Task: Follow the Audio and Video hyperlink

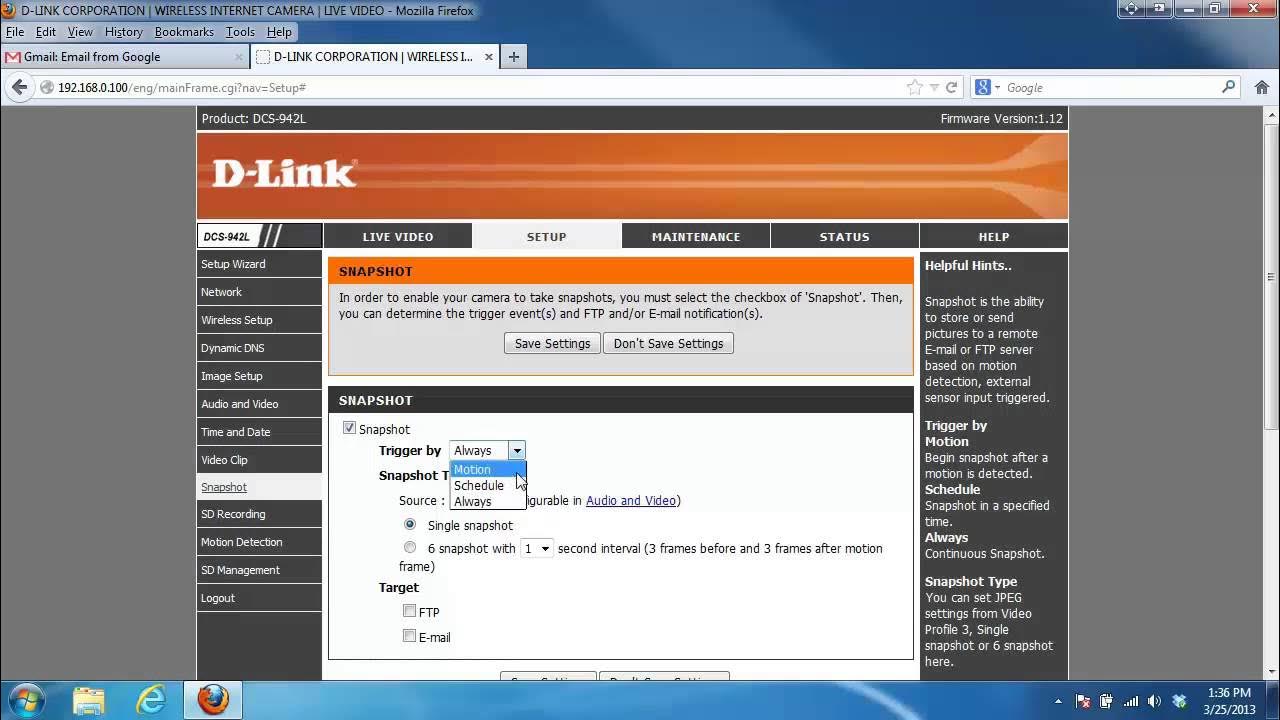Action: [631, 500]
